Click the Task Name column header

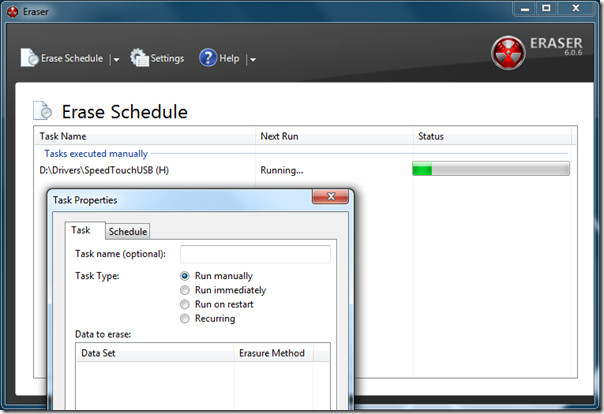click(145, 136)
